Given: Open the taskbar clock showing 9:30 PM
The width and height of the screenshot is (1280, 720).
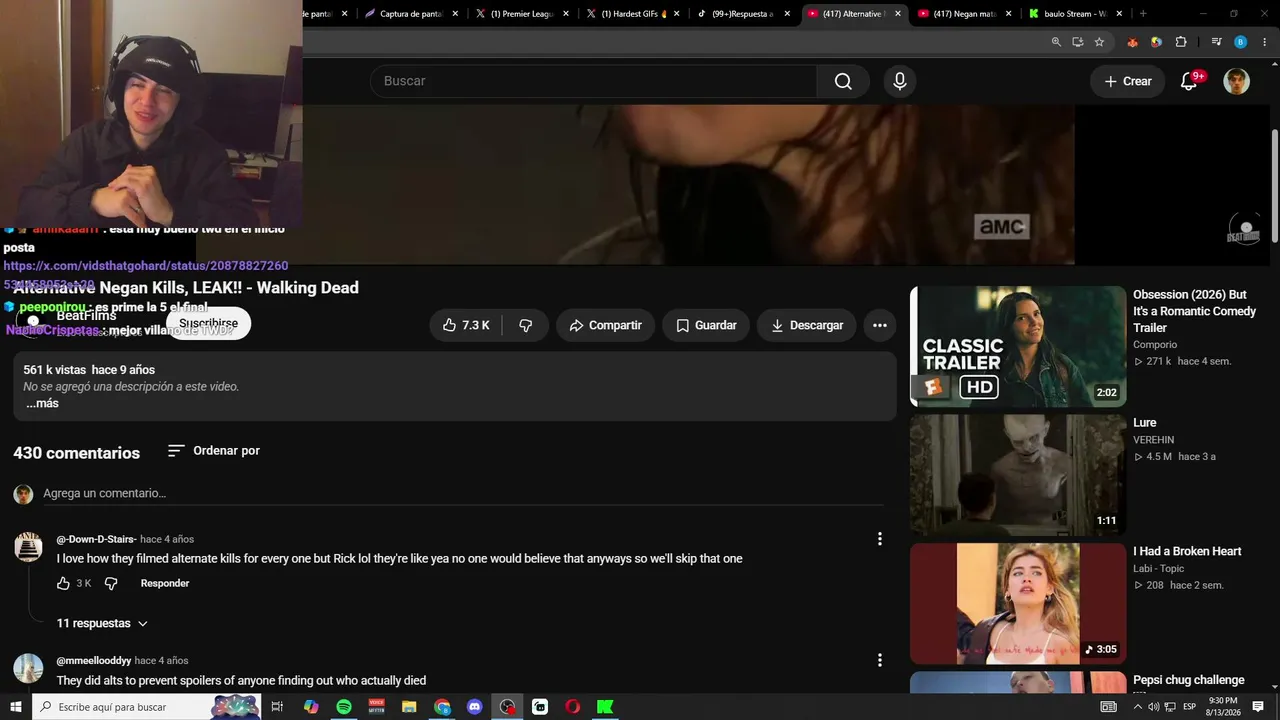Looking at the screenshot, I should tap(1223, 707).
